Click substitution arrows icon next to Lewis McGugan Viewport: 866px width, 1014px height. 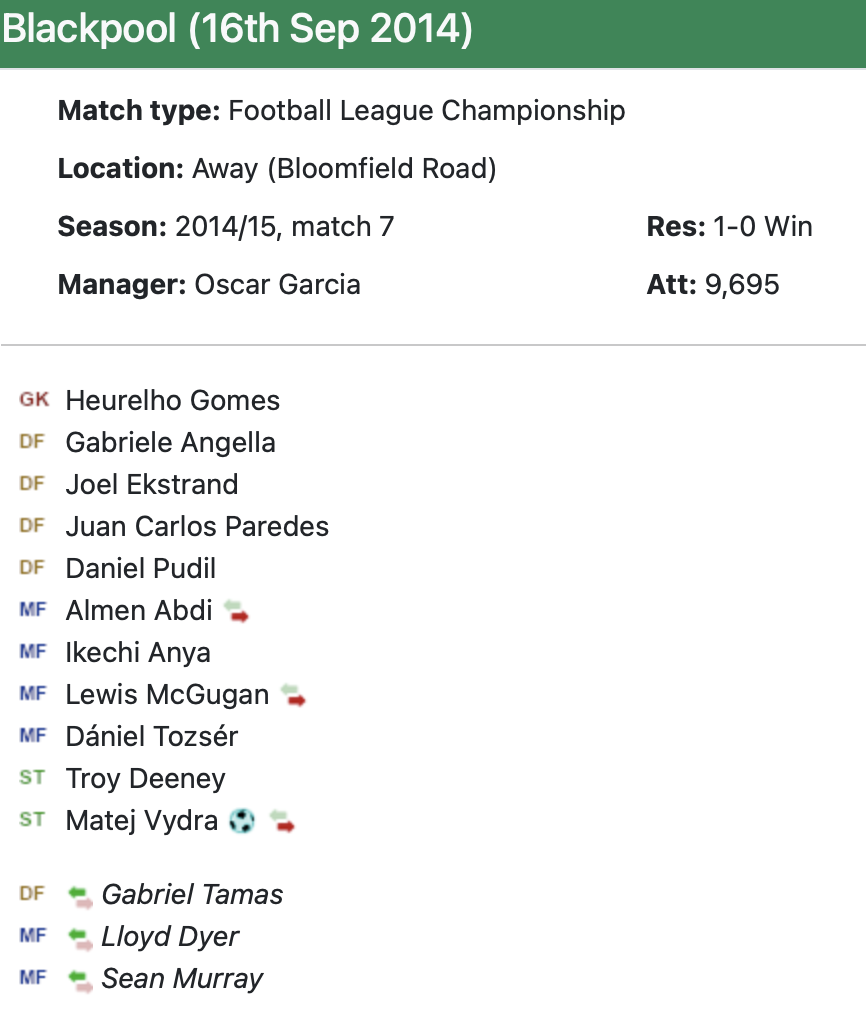coord(293,695)
